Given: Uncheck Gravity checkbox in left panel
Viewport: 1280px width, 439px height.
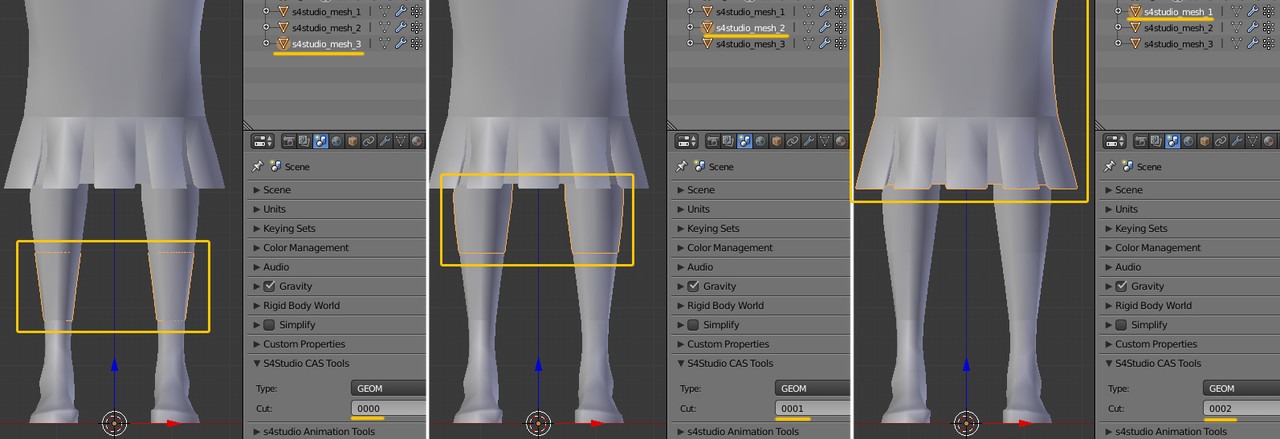Looking at the screenshot, I should click(269, 286).
